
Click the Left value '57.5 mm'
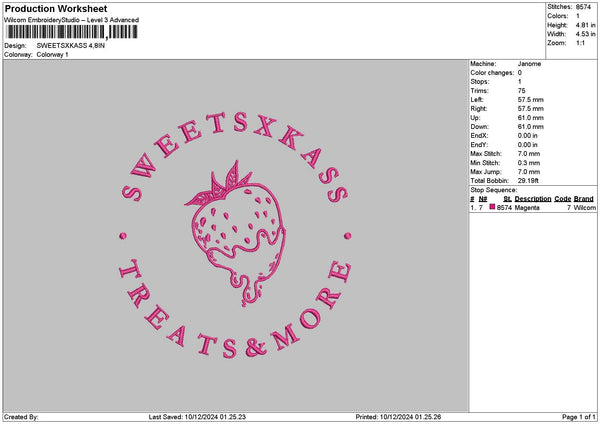point(530,100)
